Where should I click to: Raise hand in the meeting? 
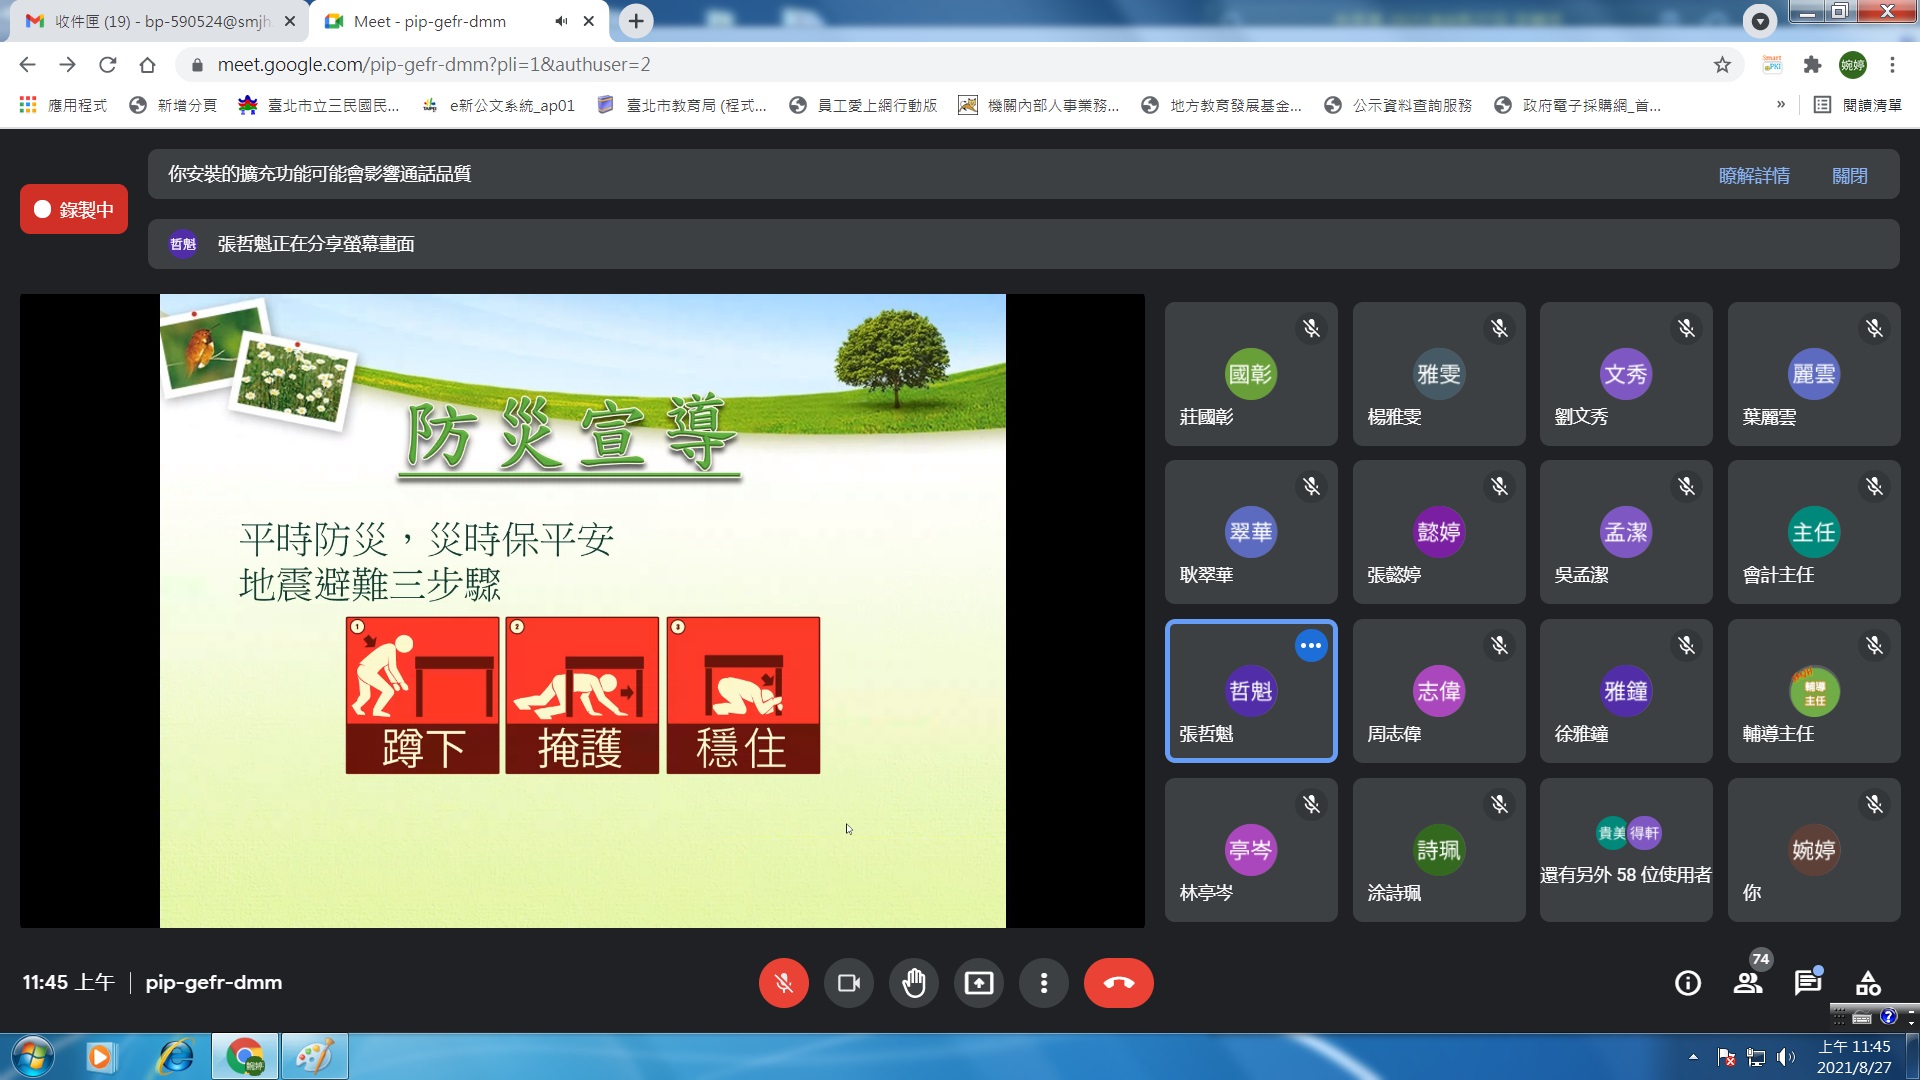pos(913,983)
